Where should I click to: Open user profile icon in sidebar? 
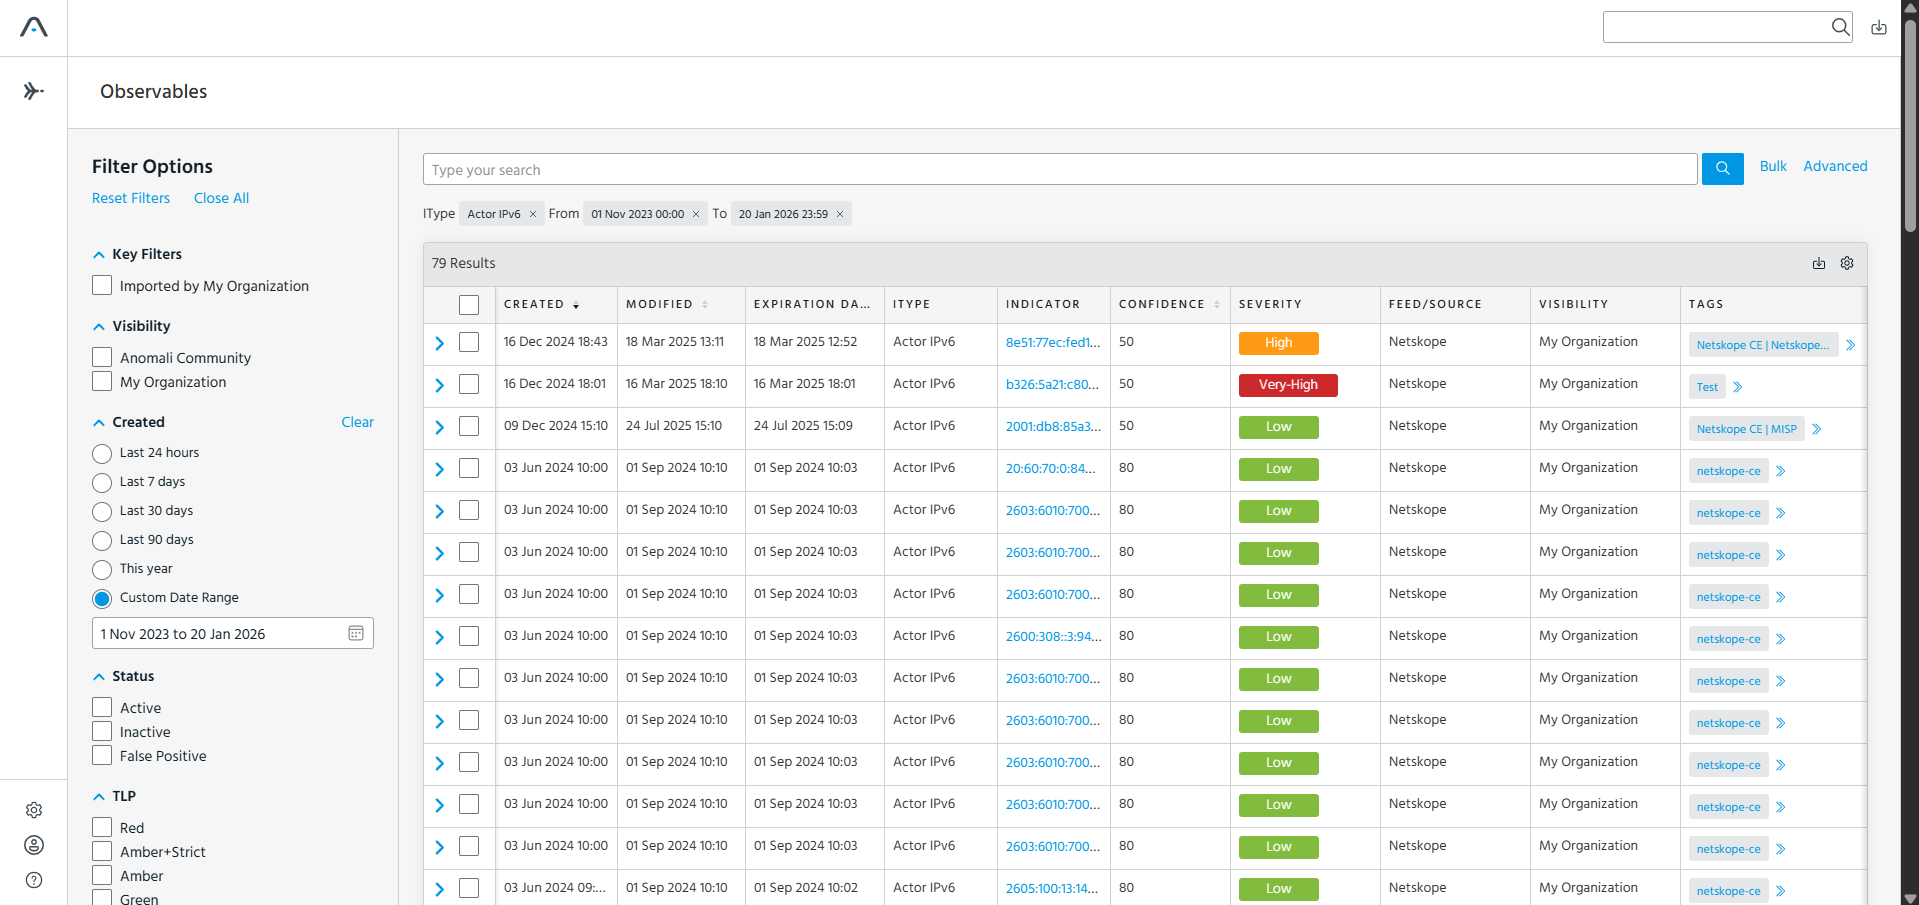34,845
